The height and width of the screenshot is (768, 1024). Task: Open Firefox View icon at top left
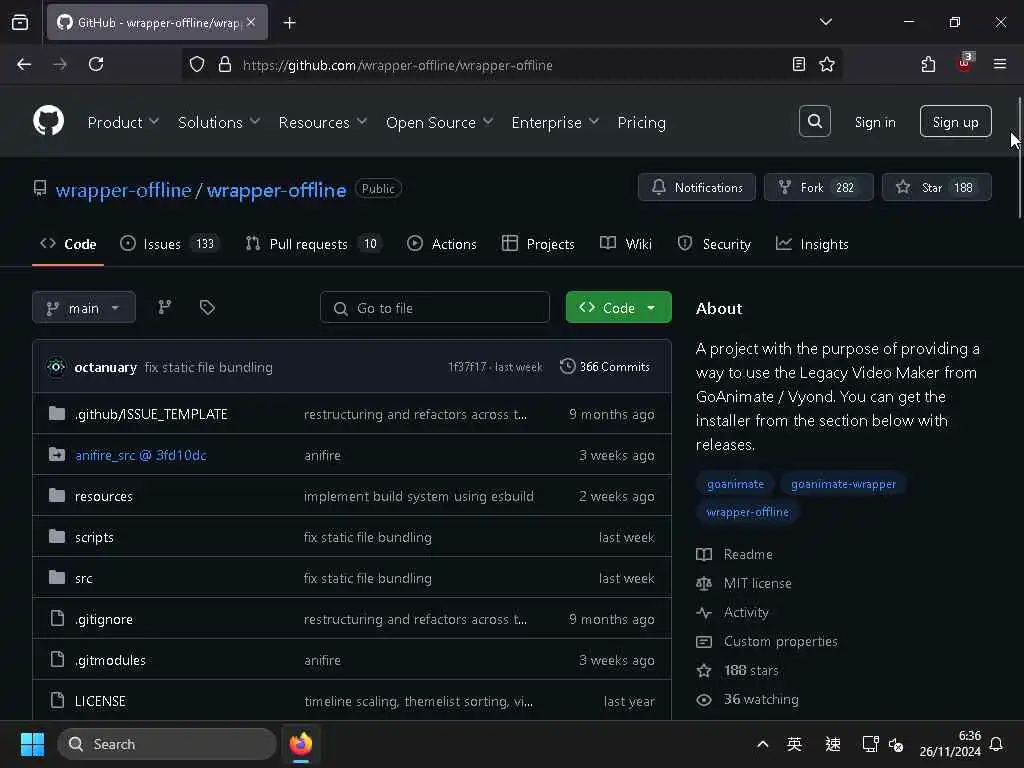pos(20,22)
